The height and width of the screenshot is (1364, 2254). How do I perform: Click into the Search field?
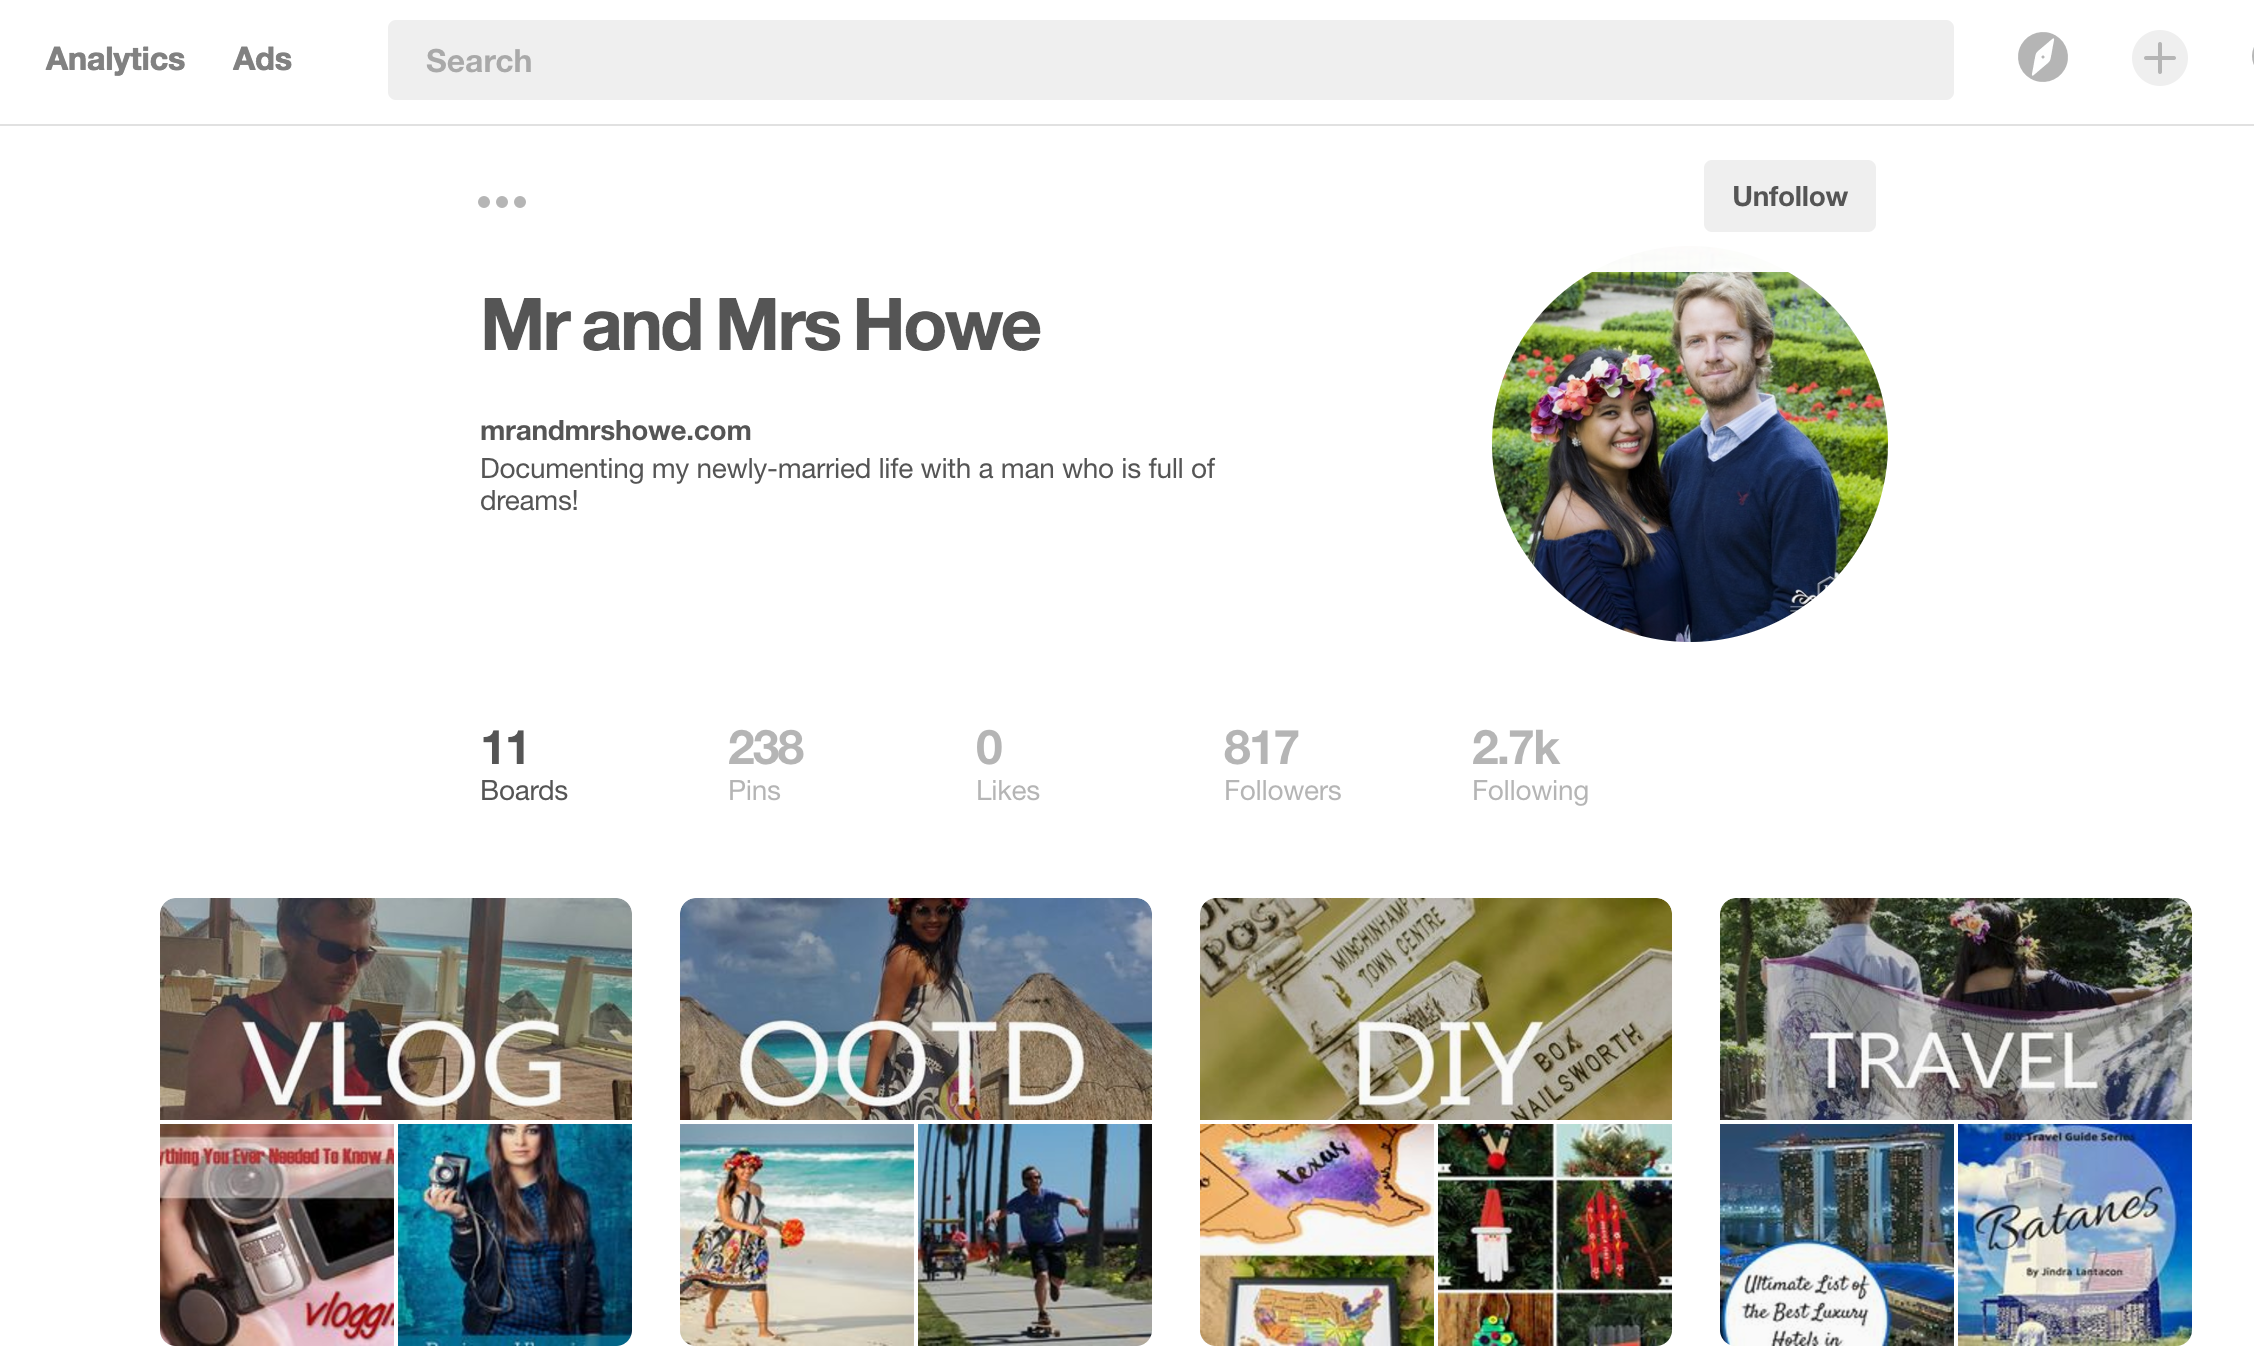[x=1170, y=60]
